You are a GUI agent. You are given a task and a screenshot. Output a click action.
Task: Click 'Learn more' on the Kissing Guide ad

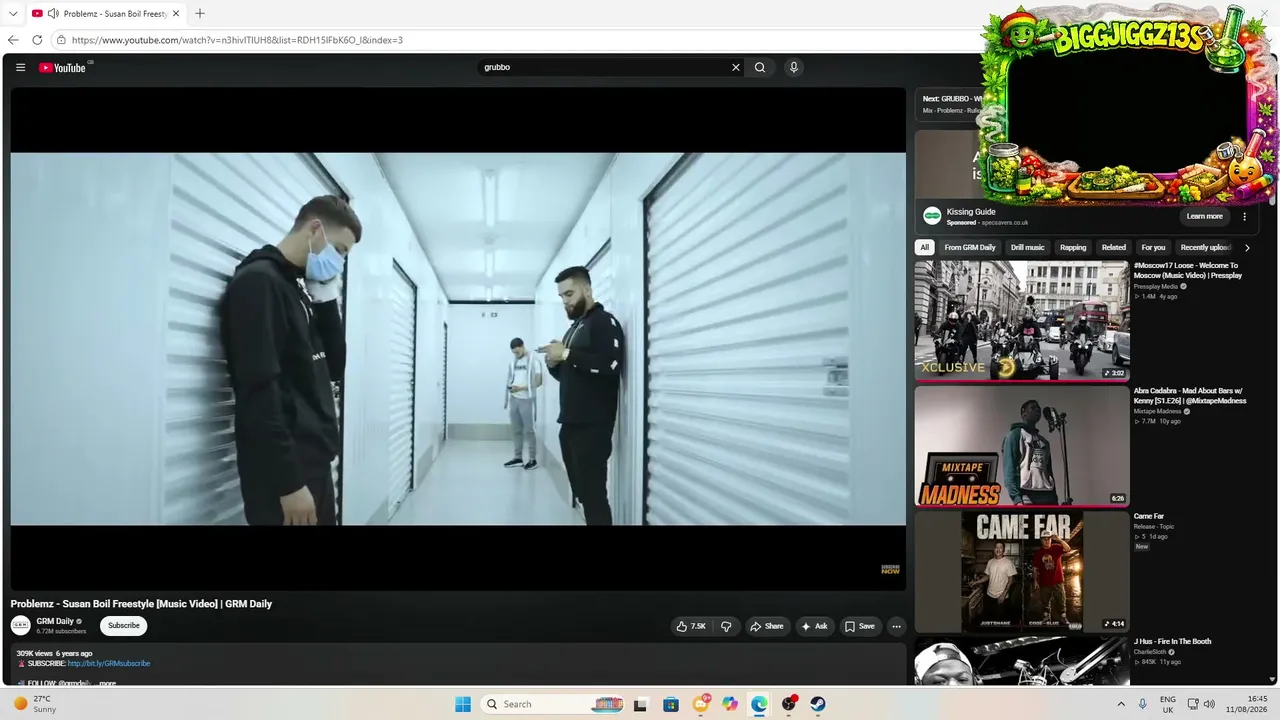click(x=1204, y=216)
